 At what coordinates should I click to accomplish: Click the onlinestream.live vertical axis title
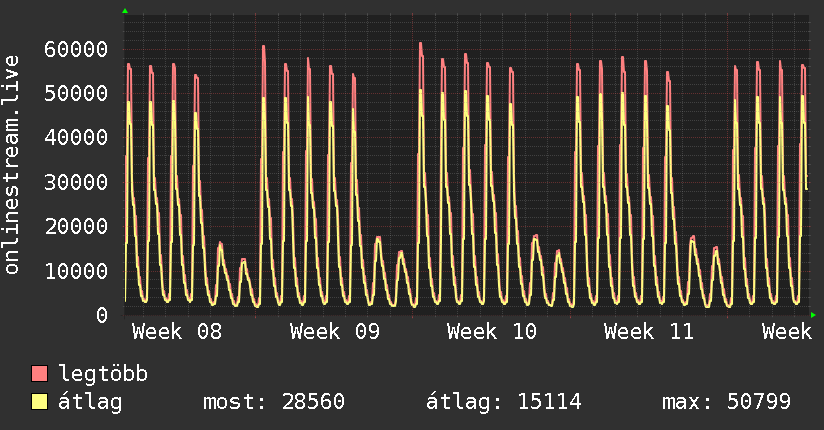pyautogui.click(x=12, y=165)
